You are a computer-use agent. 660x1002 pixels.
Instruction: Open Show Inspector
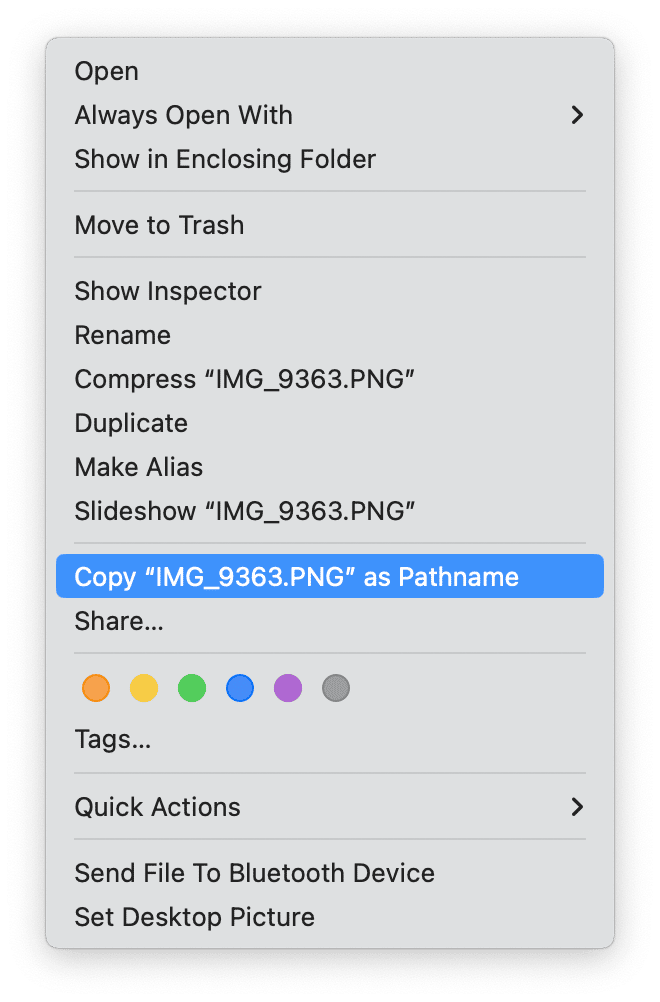coord(168,291)
